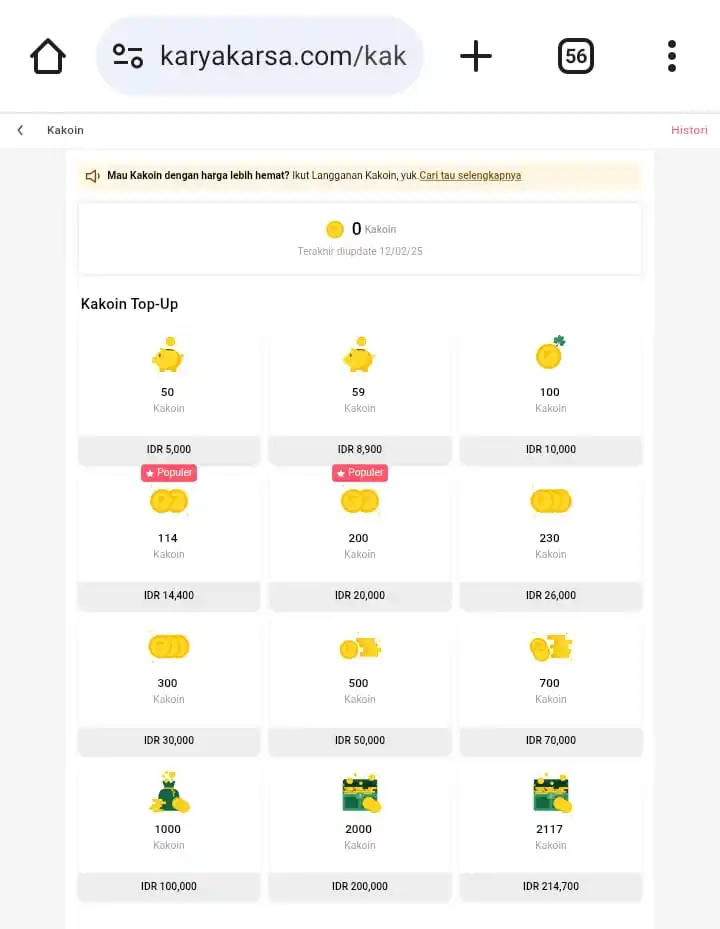The image size is (720, 929).
Task: Select the 50 Kakoin piggy bank icon
Action: (x=168, y=355)
